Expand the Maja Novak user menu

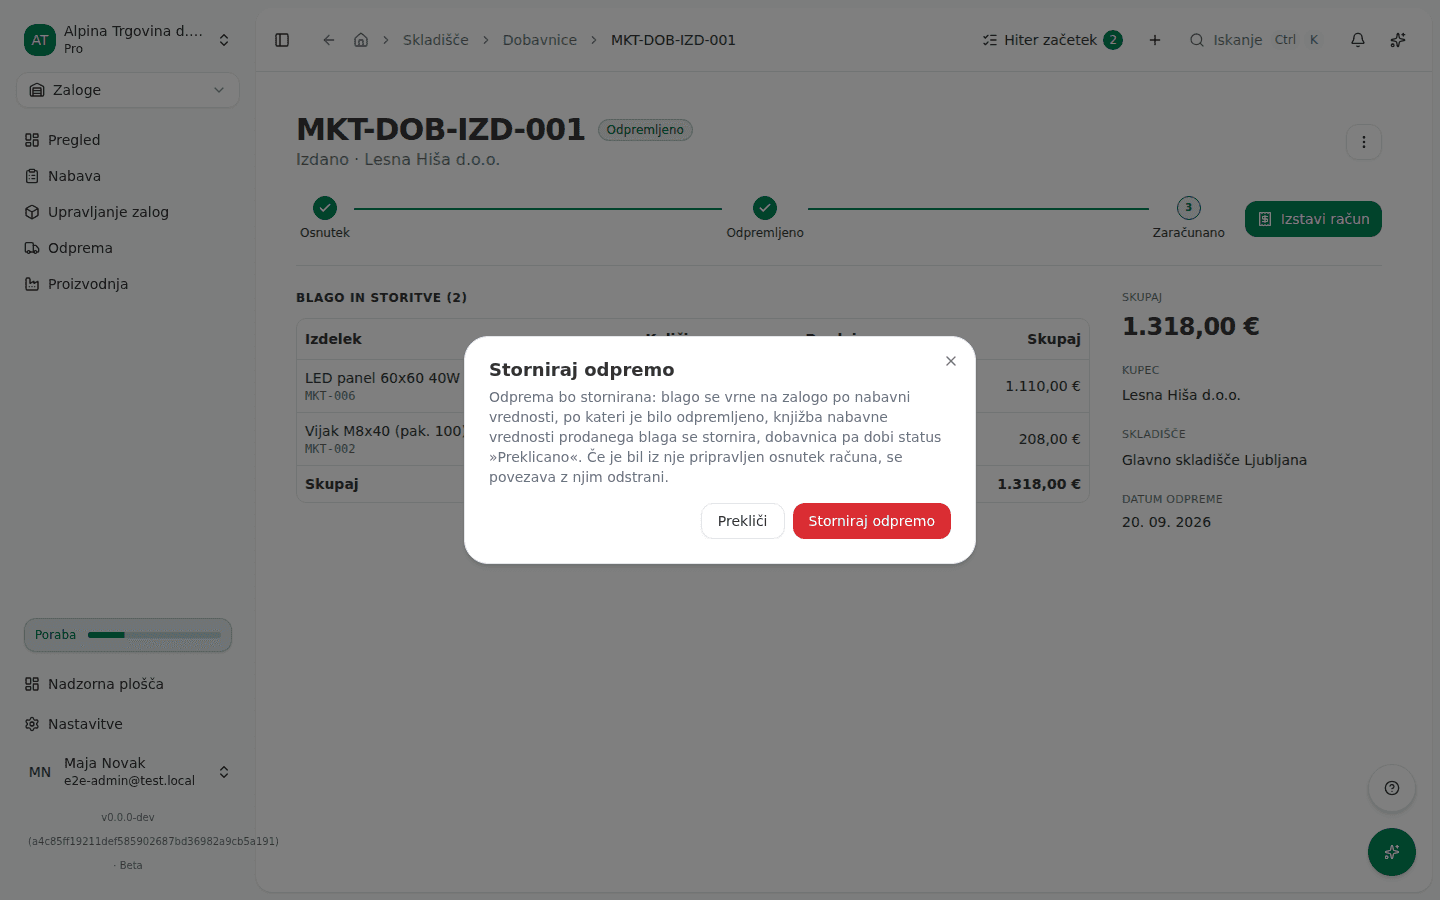(x=128, y=772)
